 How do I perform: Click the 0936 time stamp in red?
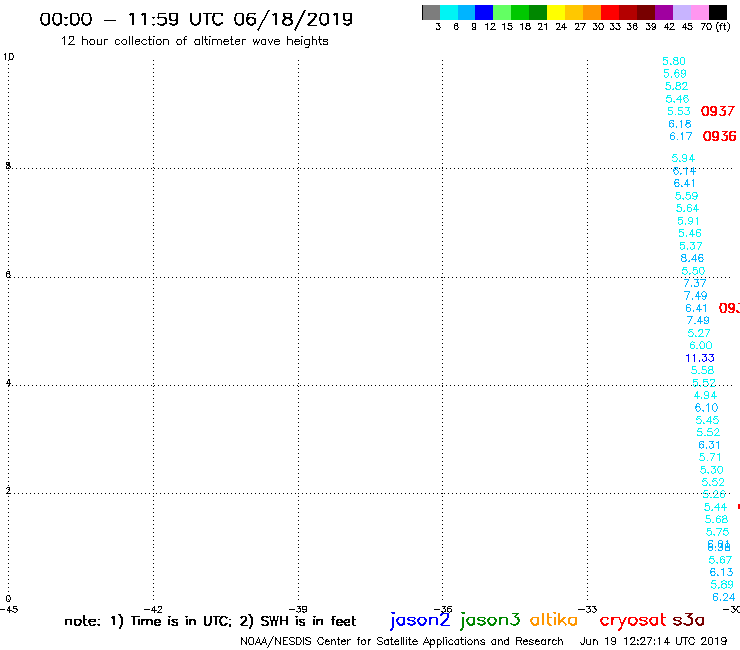(x=719, y=136)
